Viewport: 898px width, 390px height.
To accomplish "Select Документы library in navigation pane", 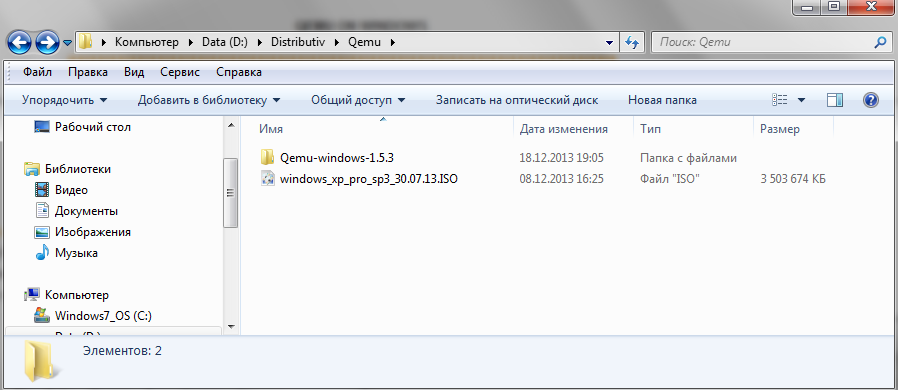I will [x=86, y=211].
